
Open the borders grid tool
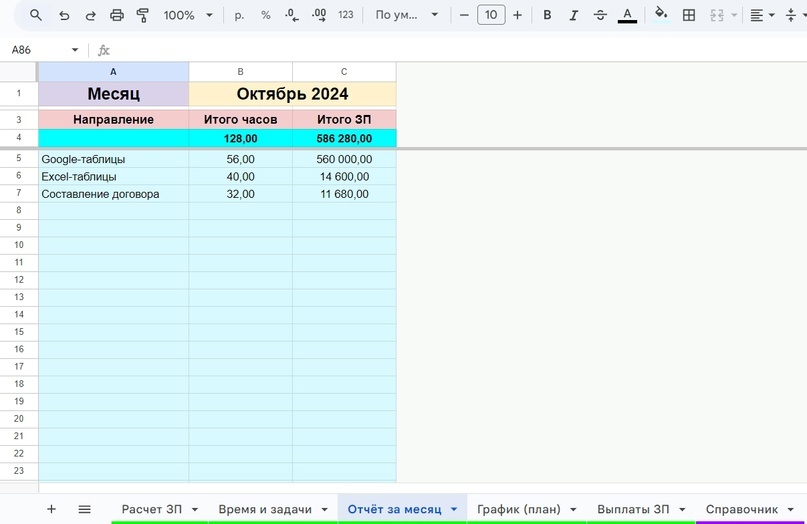coord(689,15)
